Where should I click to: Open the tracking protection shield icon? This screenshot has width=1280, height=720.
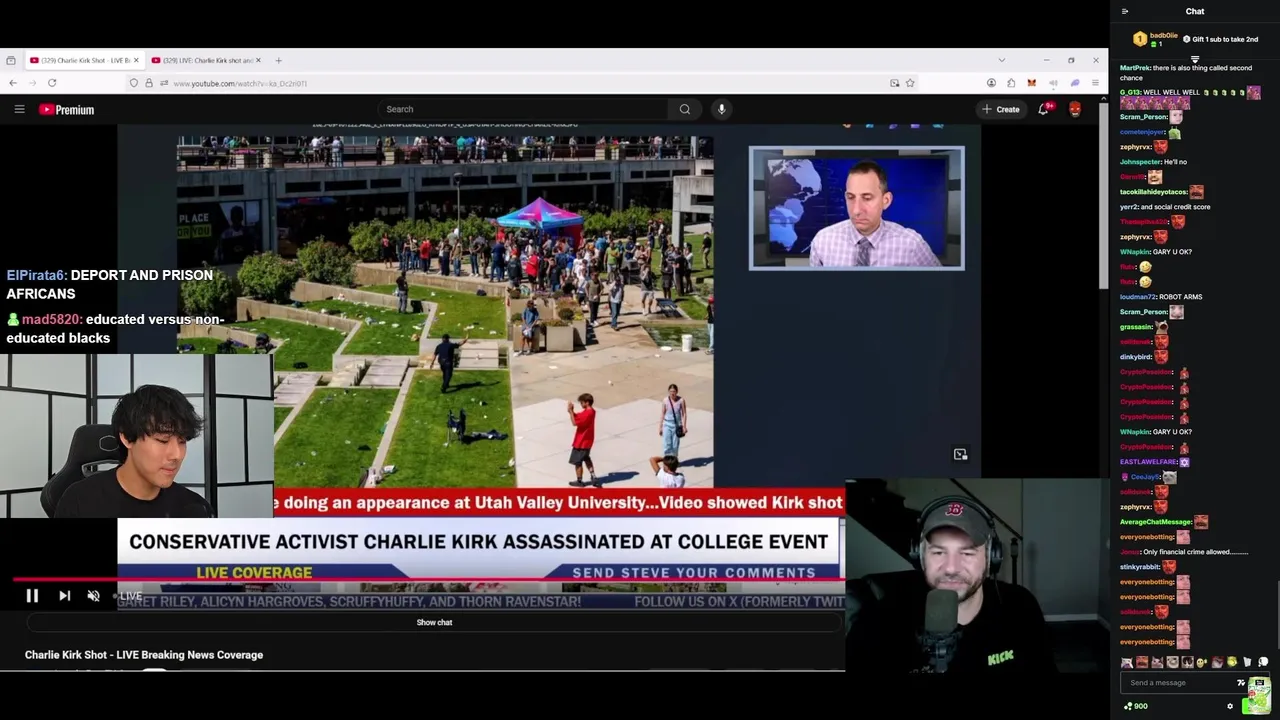click(x=134, y=83)
